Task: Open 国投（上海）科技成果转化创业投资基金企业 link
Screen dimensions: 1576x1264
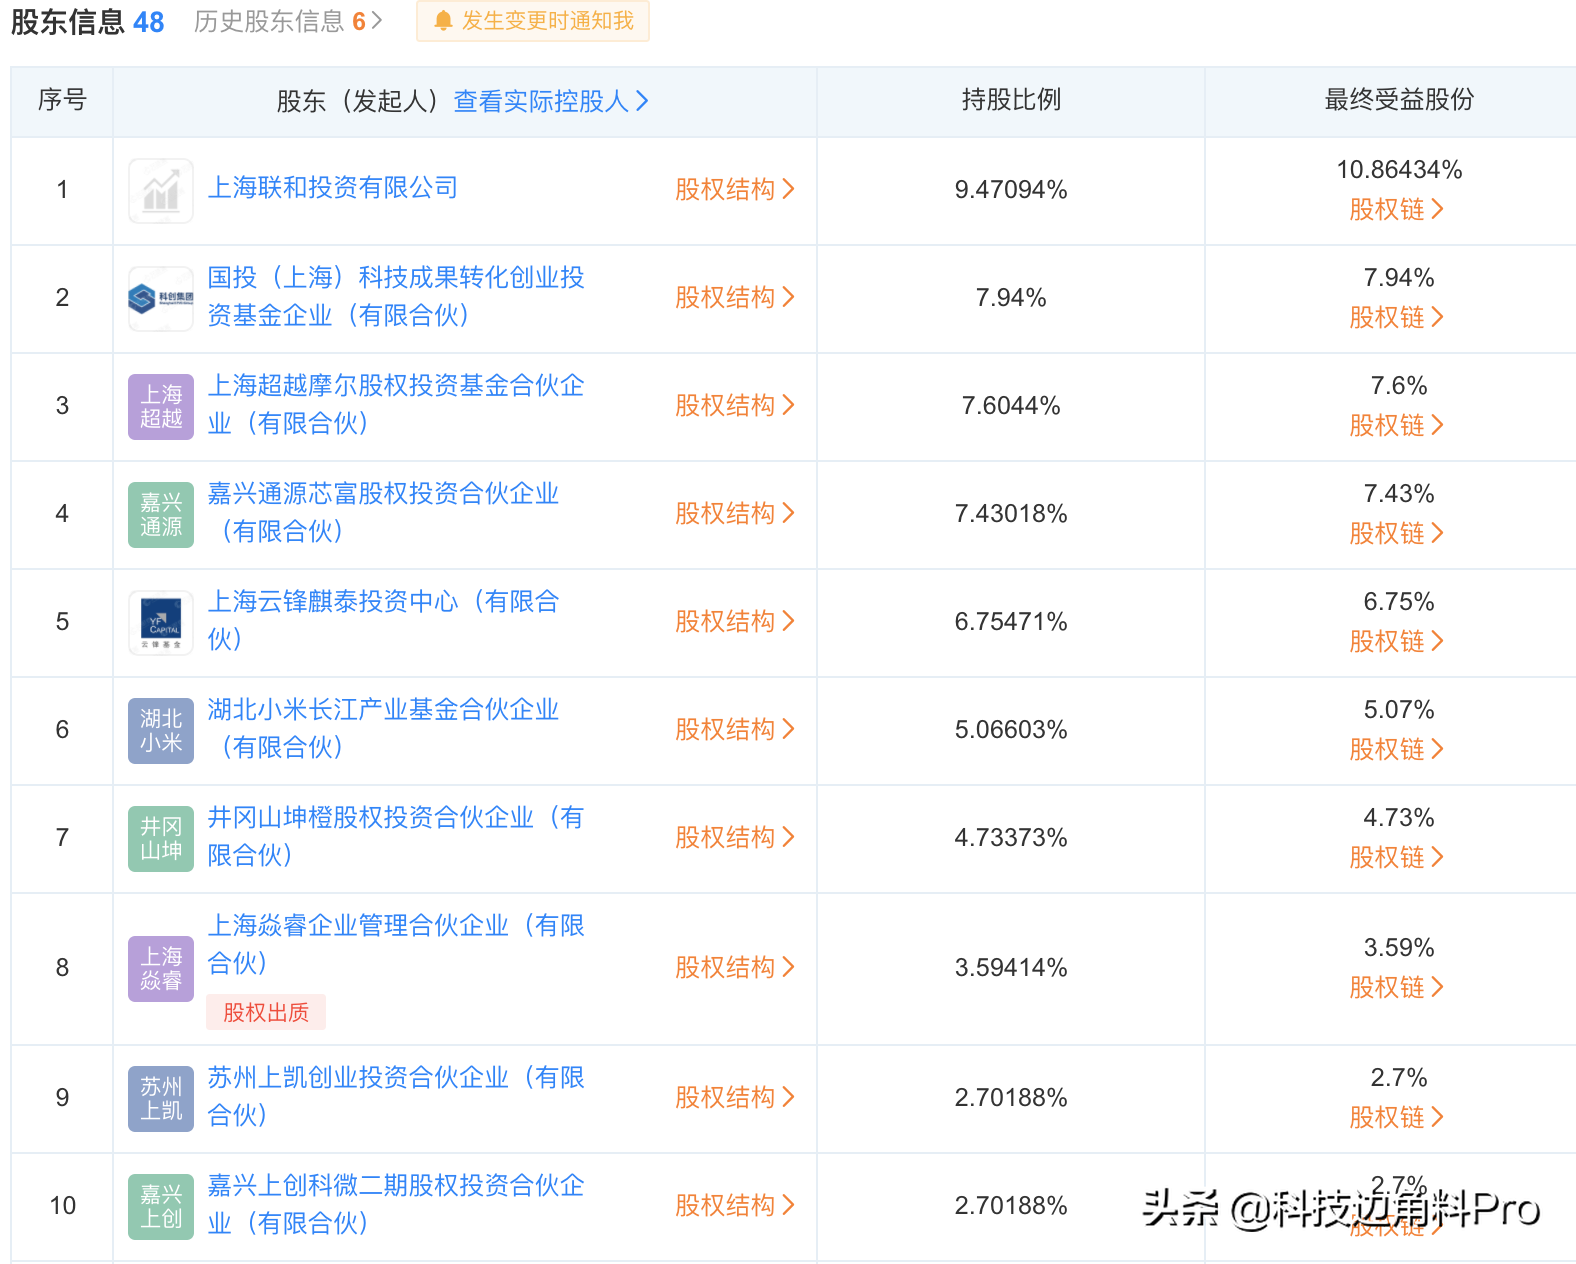Action: tap(396, 296)
